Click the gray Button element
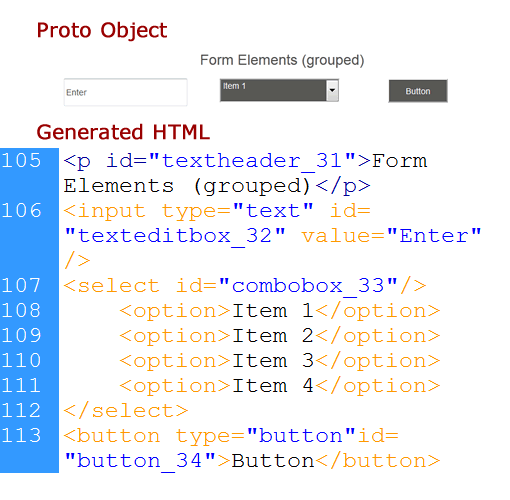 [418, 91]
